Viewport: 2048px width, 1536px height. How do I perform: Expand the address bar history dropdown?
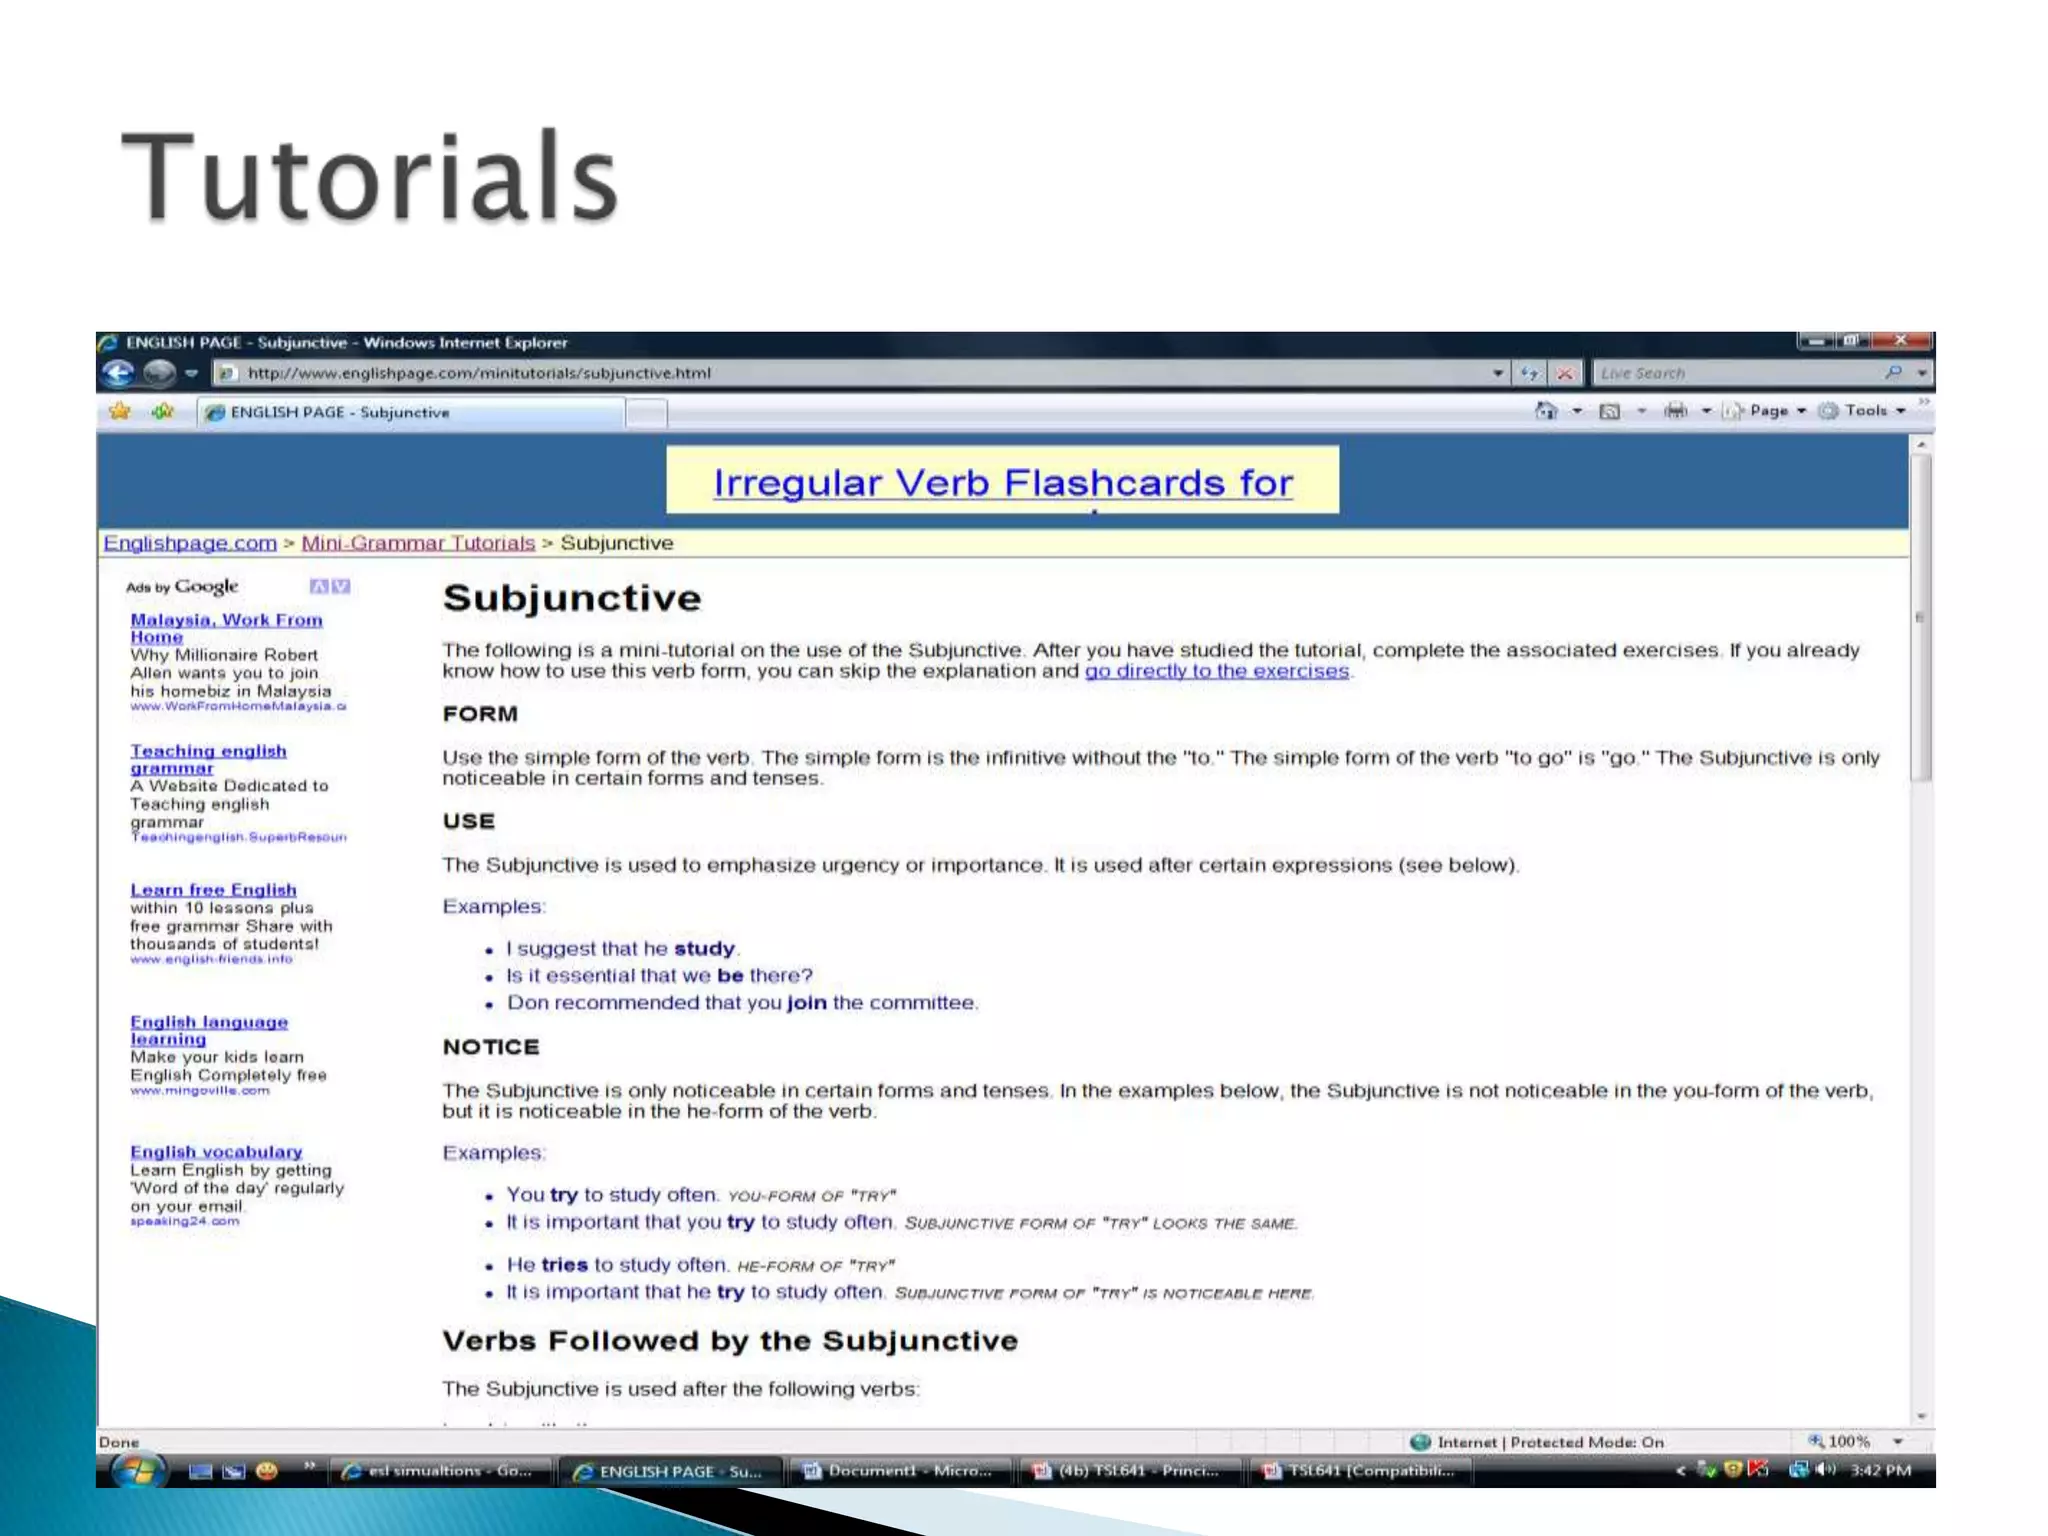(x=1497, y=373)
